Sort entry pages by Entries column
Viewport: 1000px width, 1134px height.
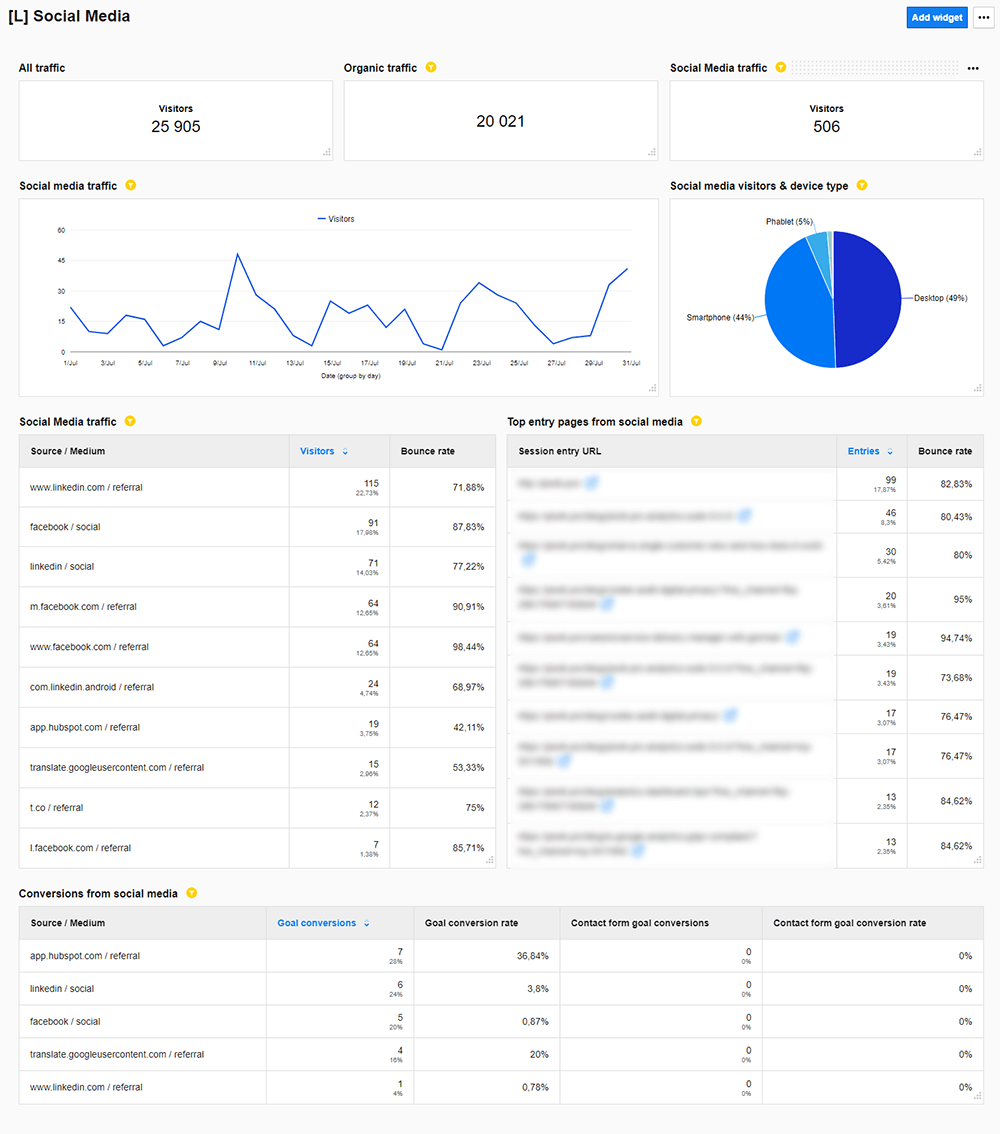(869, 452)
